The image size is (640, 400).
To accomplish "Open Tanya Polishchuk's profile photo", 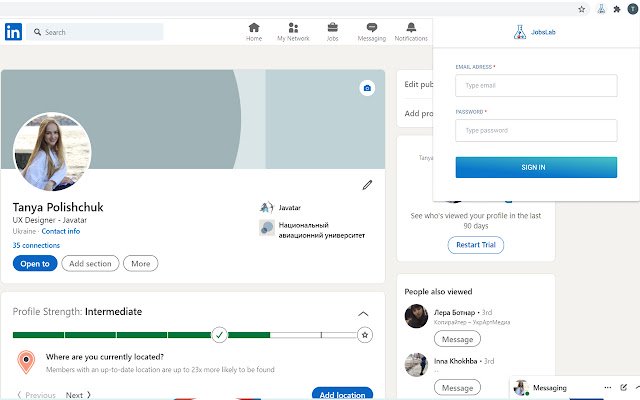I will 52,152.
